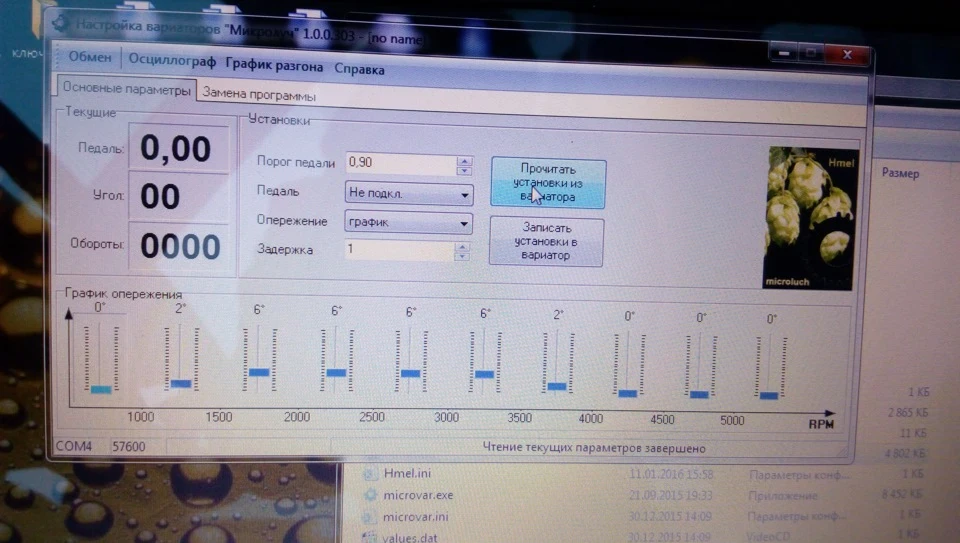Viewport: 960px width, 543px height.
Task: Click Записать установки в вариатор button
Action: tap(546, 241)
